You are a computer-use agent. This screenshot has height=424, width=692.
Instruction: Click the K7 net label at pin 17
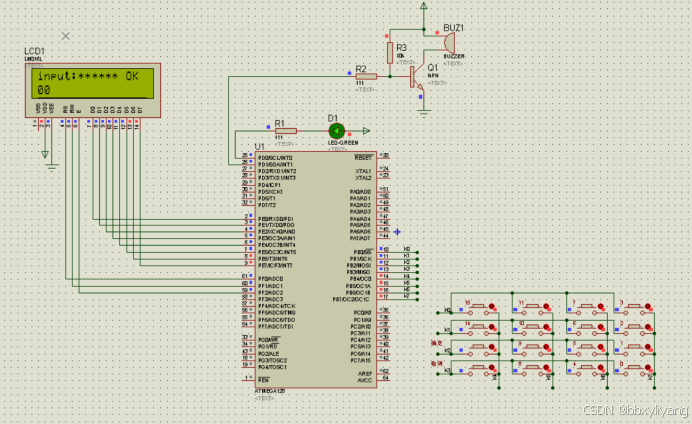coord(407,296)
